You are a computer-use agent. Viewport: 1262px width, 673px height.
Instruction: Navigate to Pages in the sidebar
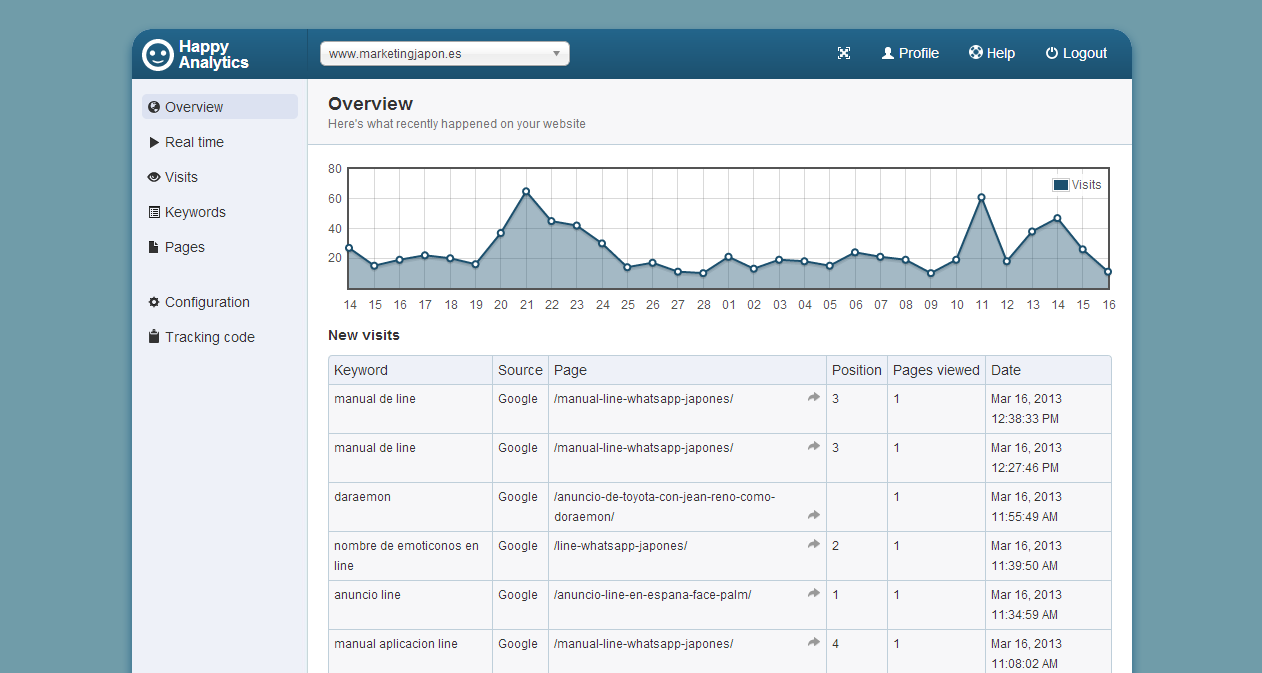click(184, 247)
